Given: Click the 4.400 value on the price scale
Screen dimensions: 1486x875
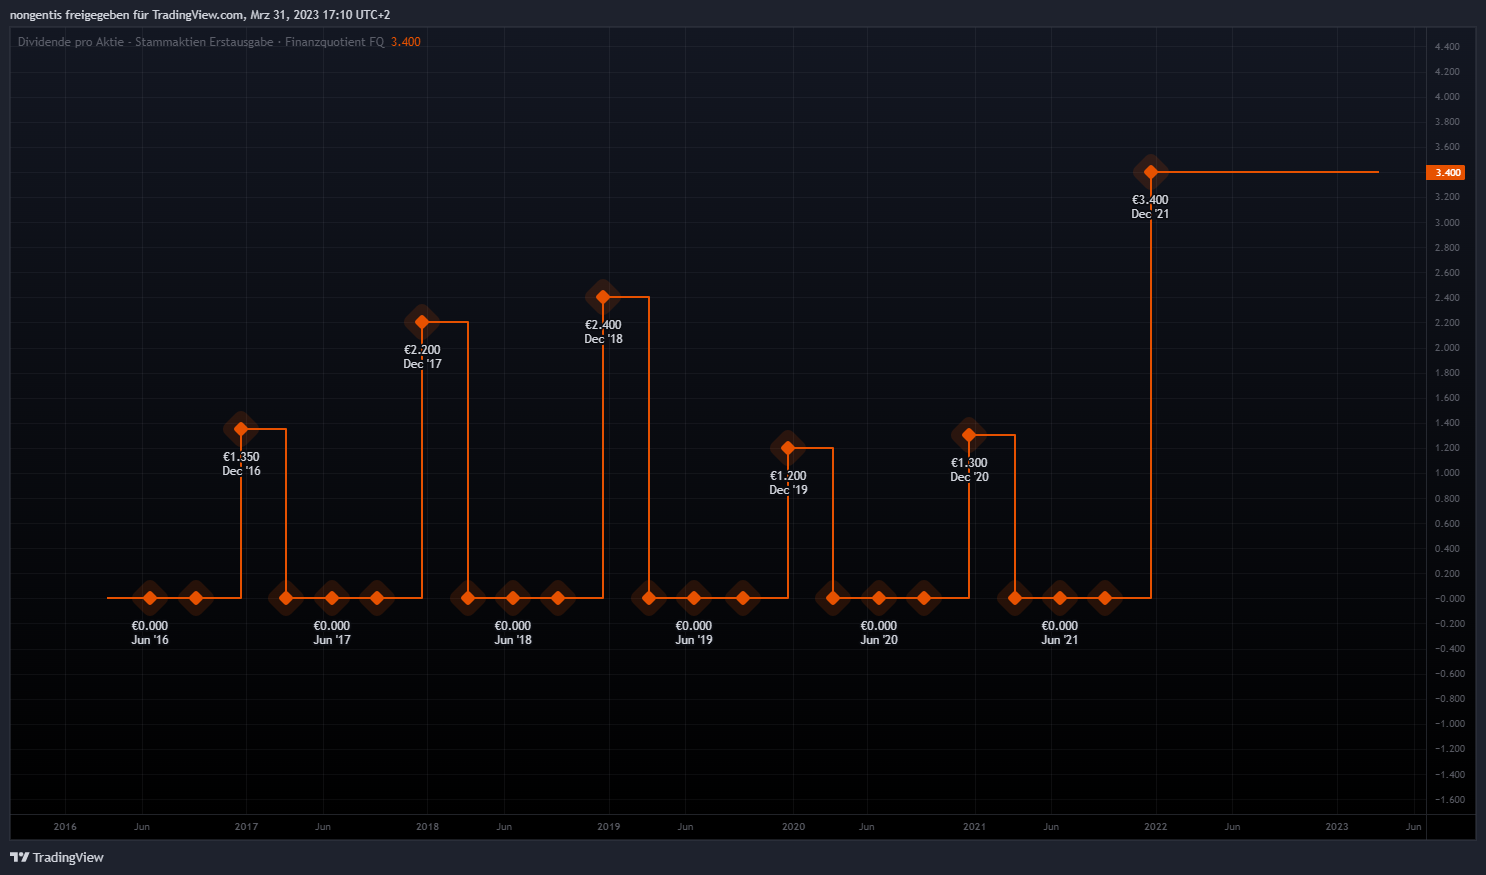Looking at the screenshot, I should point(1446,47).
